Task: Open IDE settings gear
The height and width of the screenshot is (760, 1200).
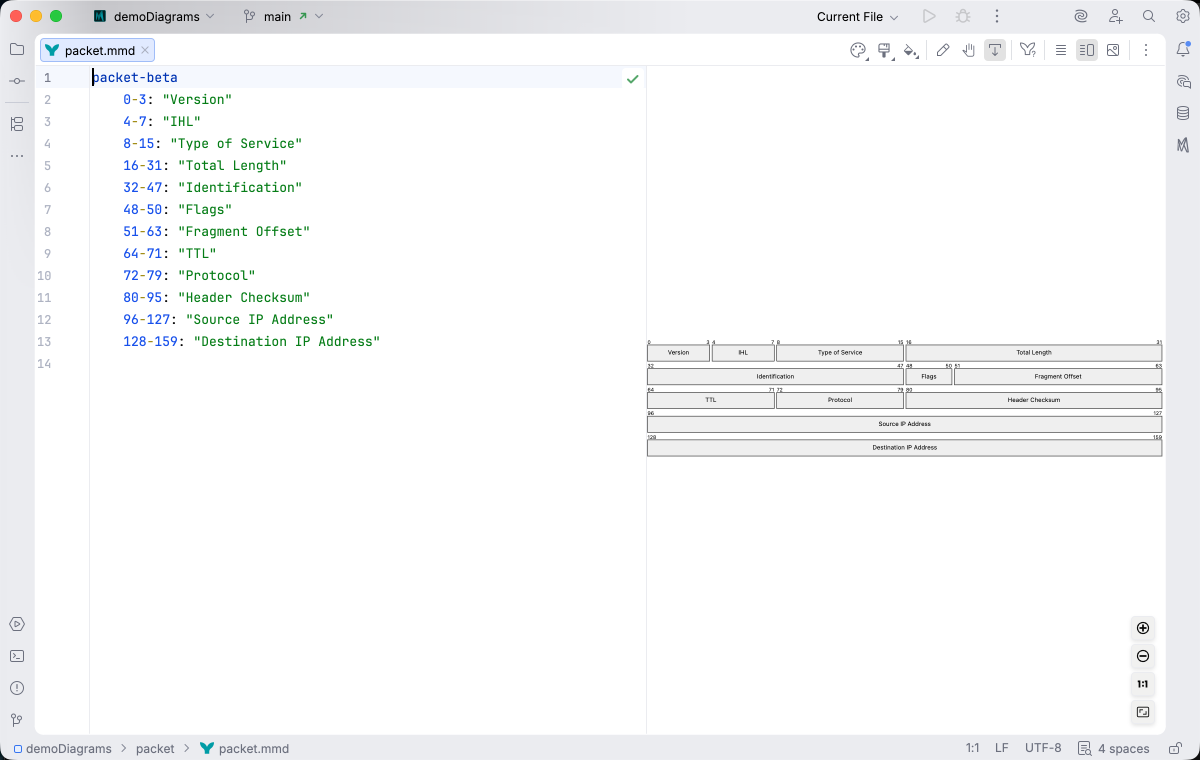Action: (1182, 16)
